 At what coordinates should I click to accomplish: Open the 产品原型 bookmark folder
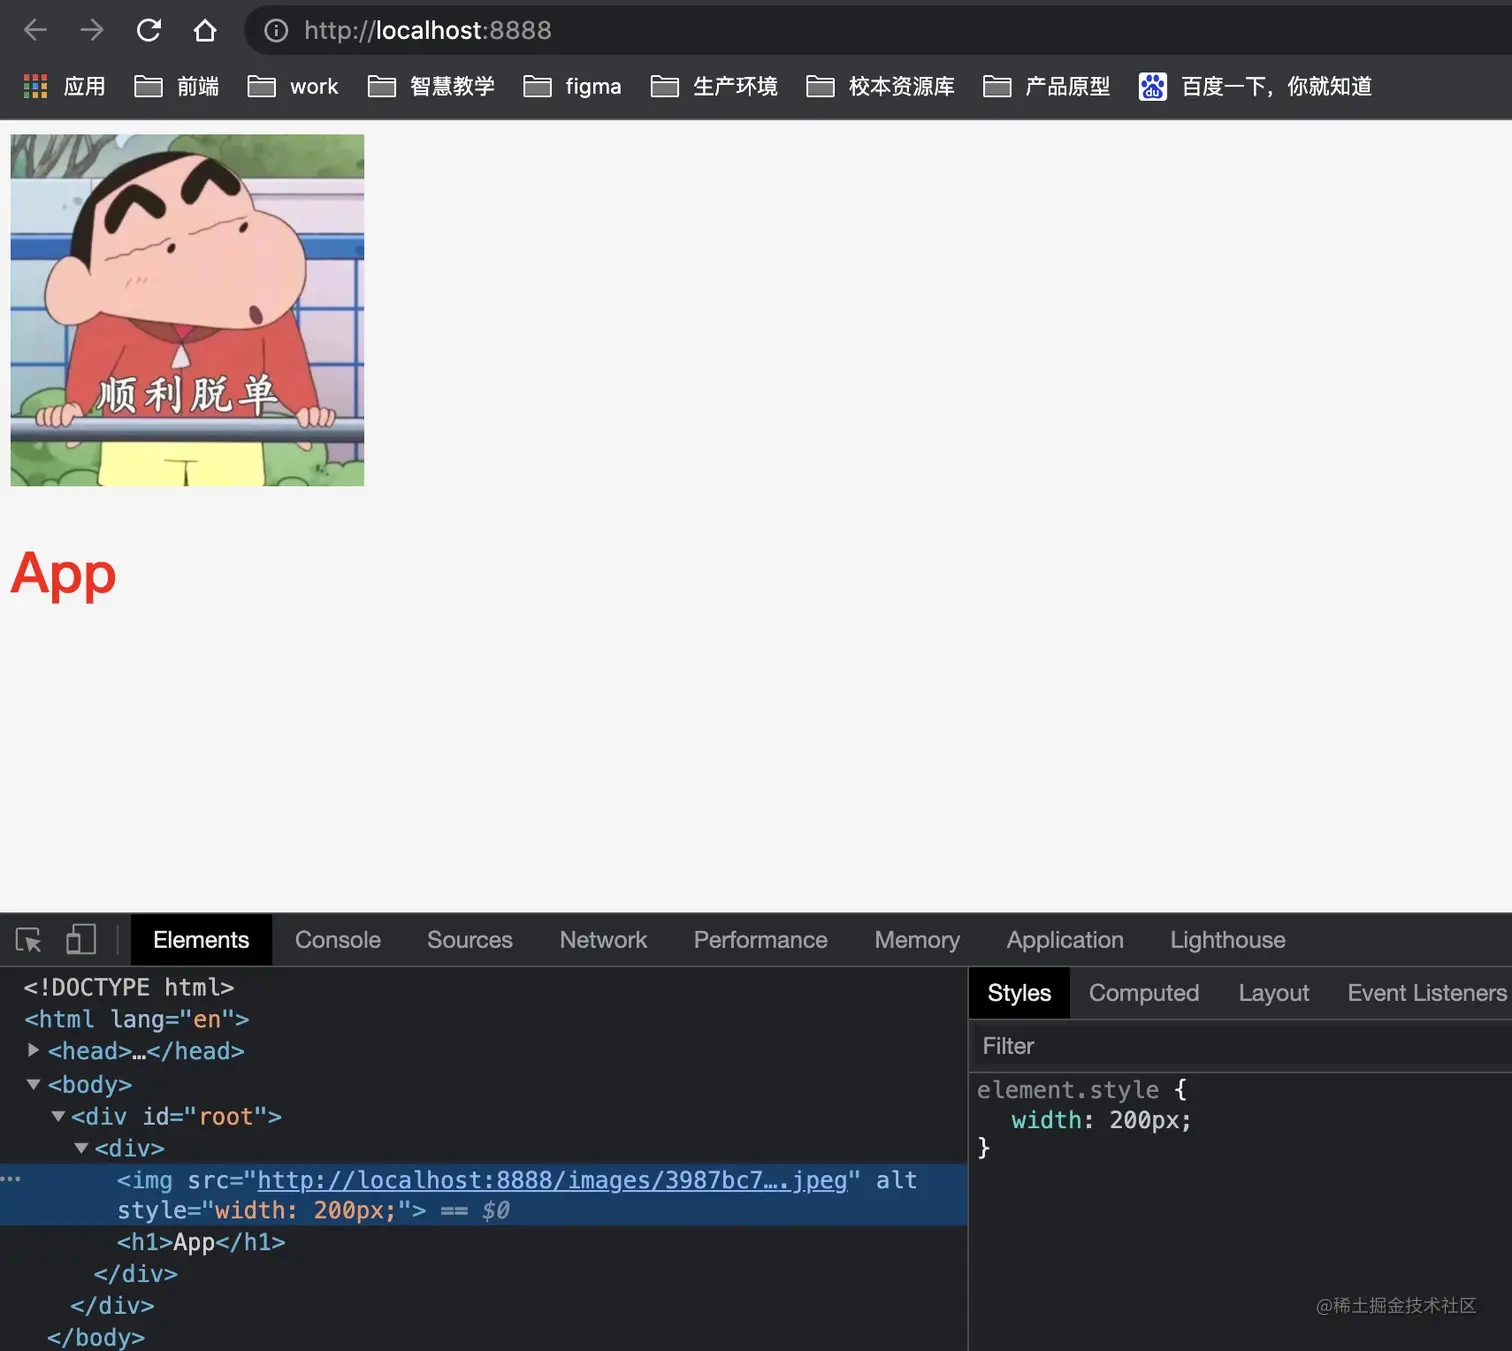(1047, 87)
